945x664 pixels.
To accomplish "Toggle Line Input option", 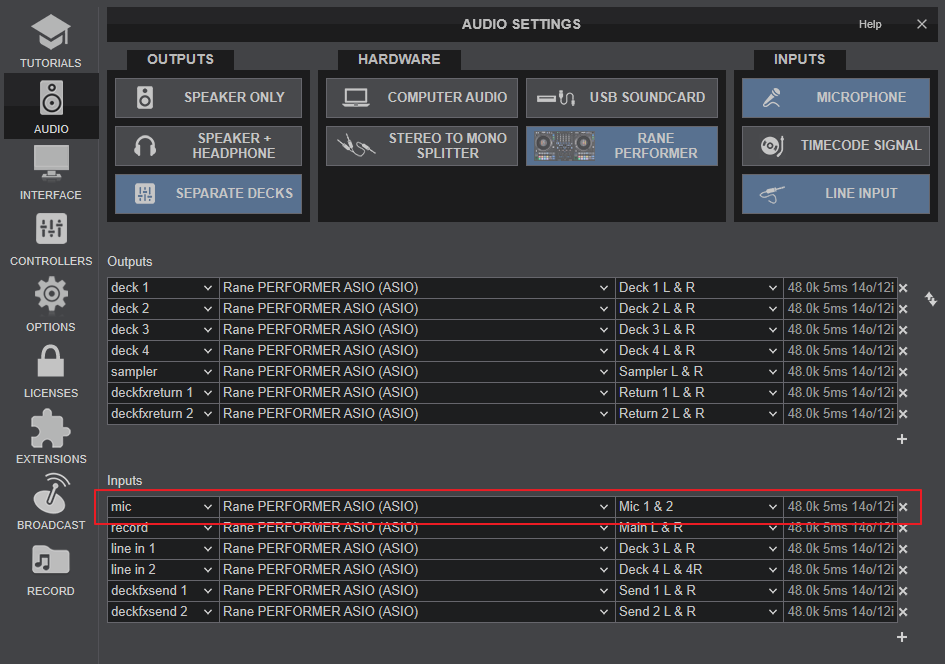I will click(836, 194).
